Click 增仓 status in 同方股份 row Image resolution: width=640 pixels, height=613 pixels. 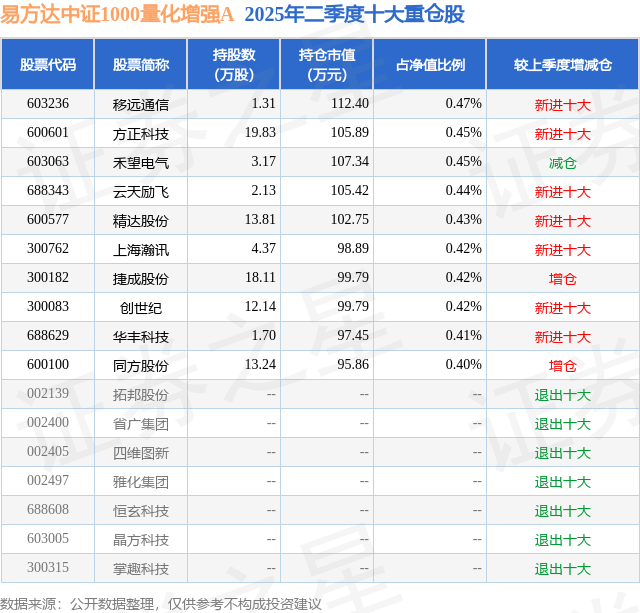562,366
